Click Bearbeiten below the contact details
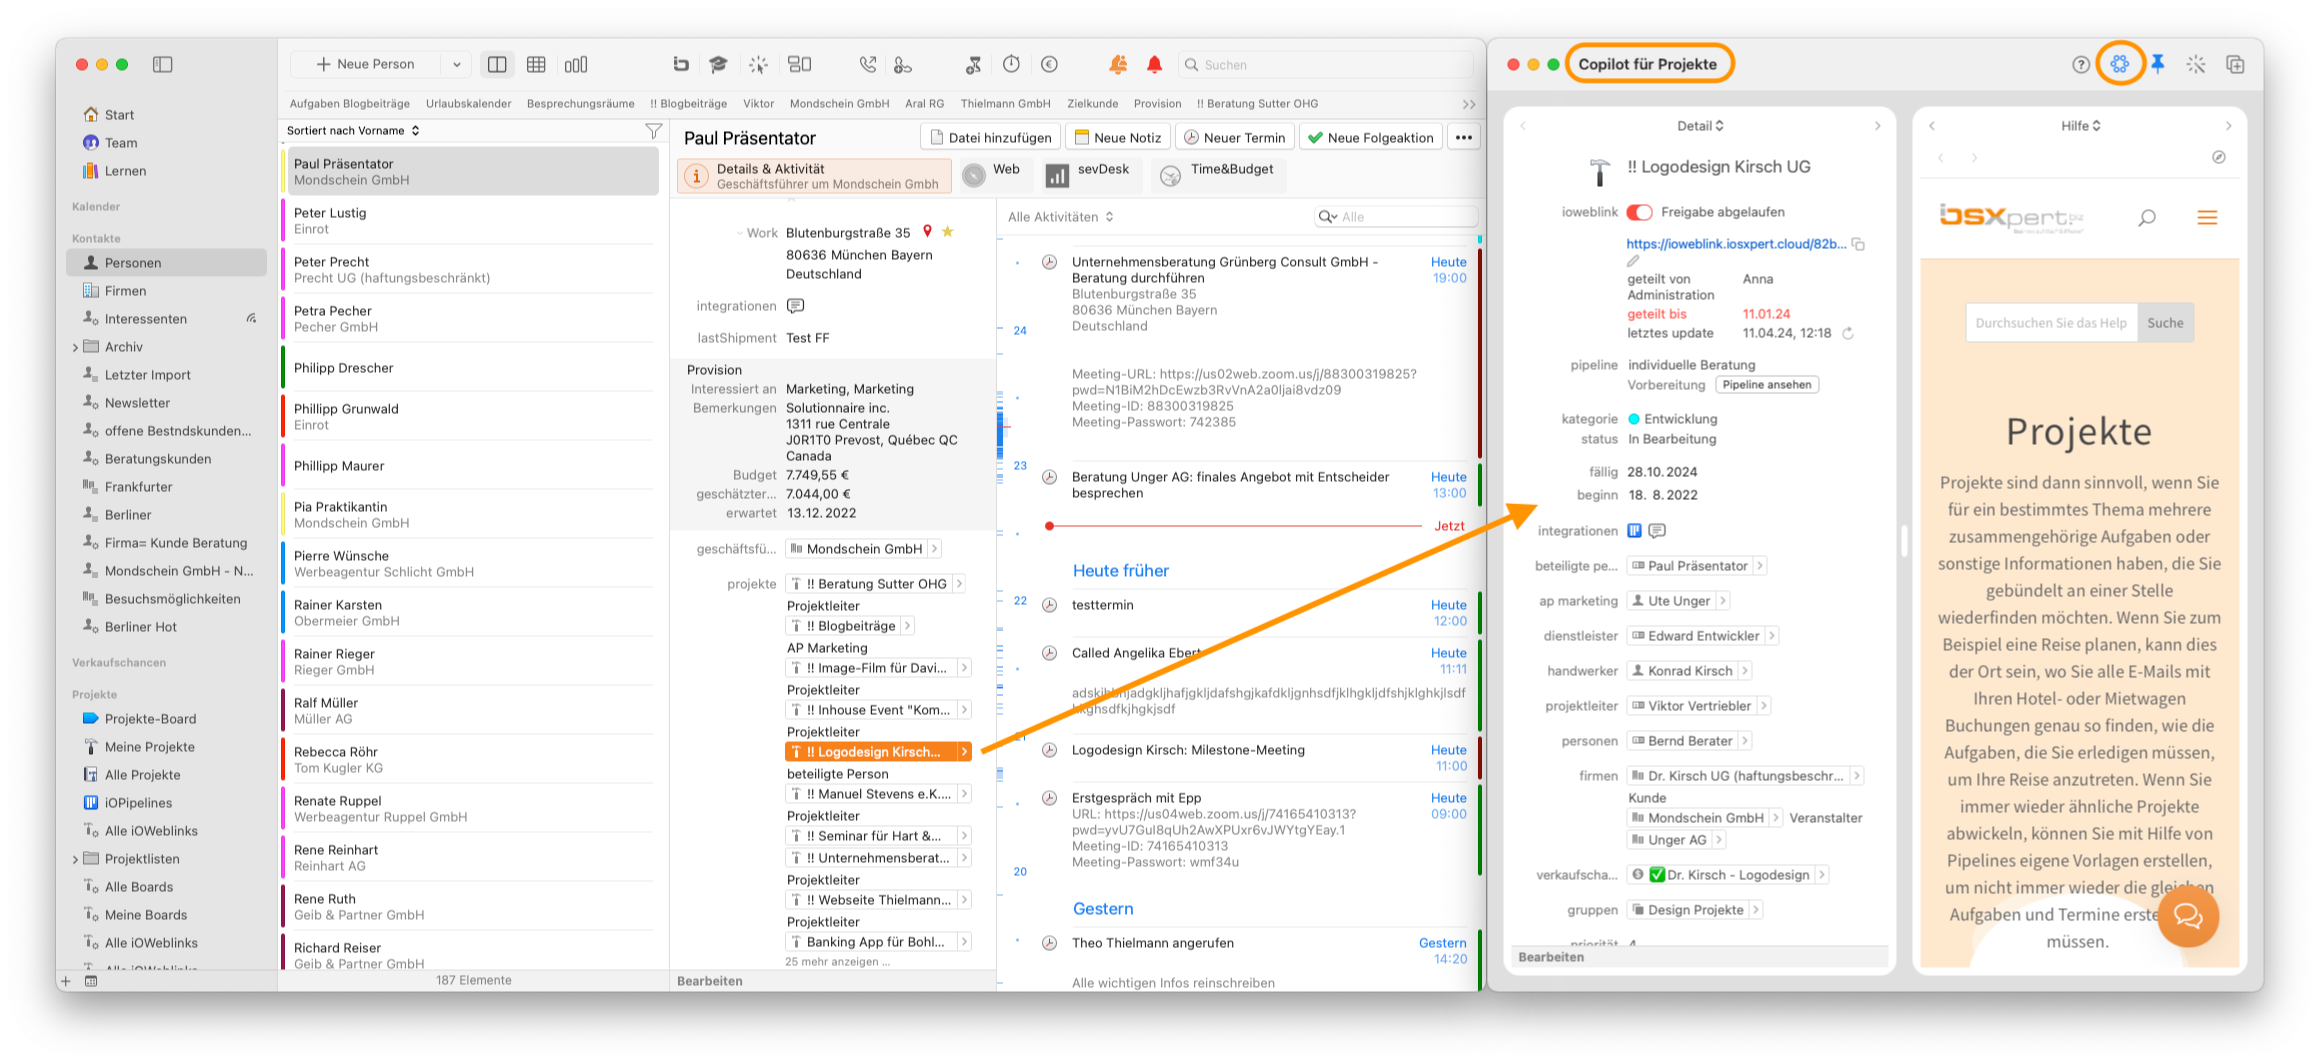The image size is (2319, 1055). pyautogui.click(x=710, y=981)
